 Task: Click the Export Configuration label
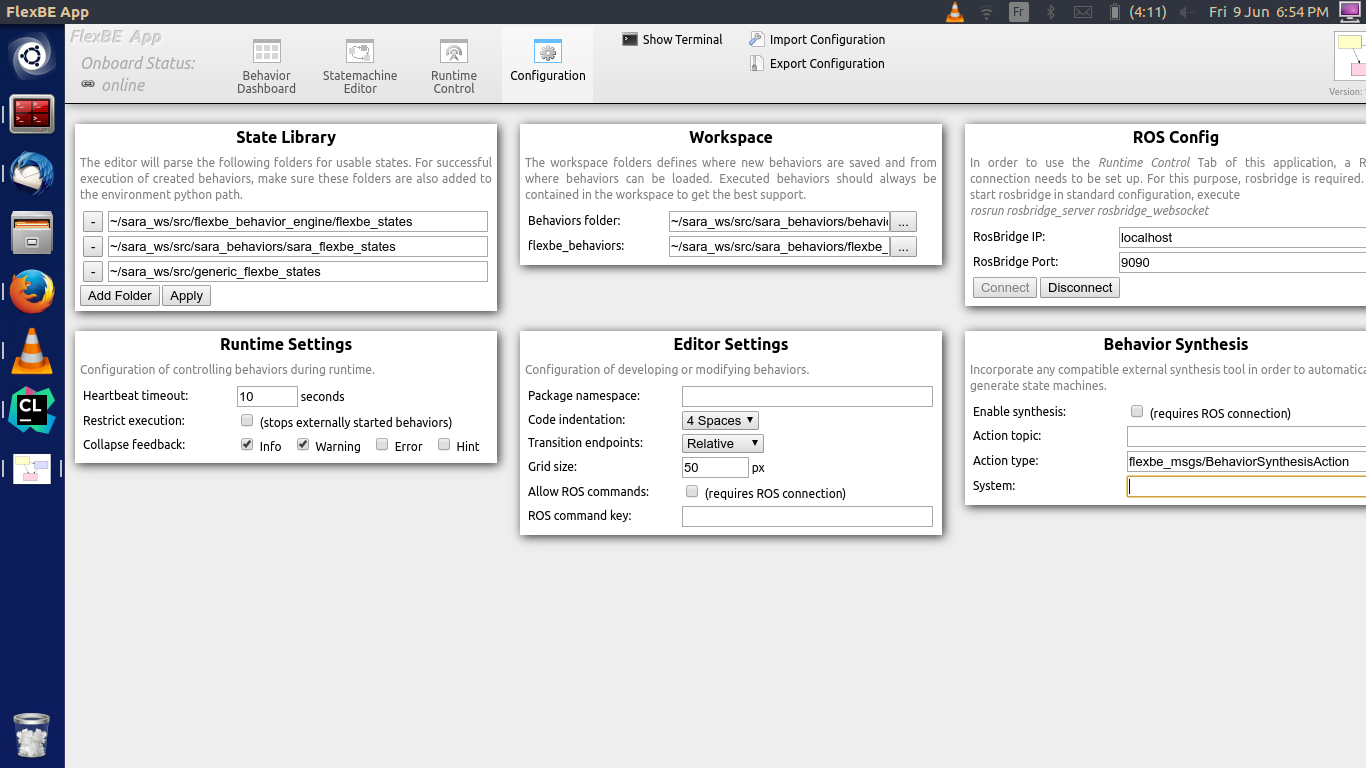827,63
